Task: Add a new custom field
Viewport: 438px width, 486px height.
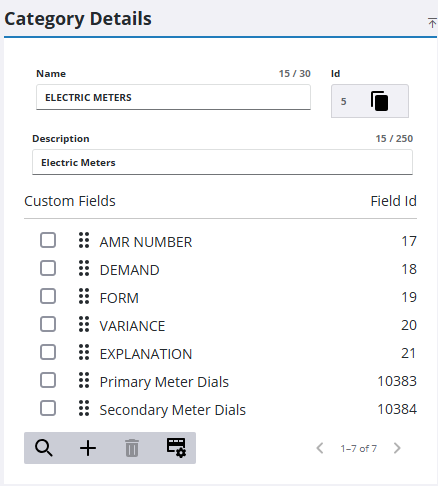Action: pyautogui.click(x=88, y=448)
